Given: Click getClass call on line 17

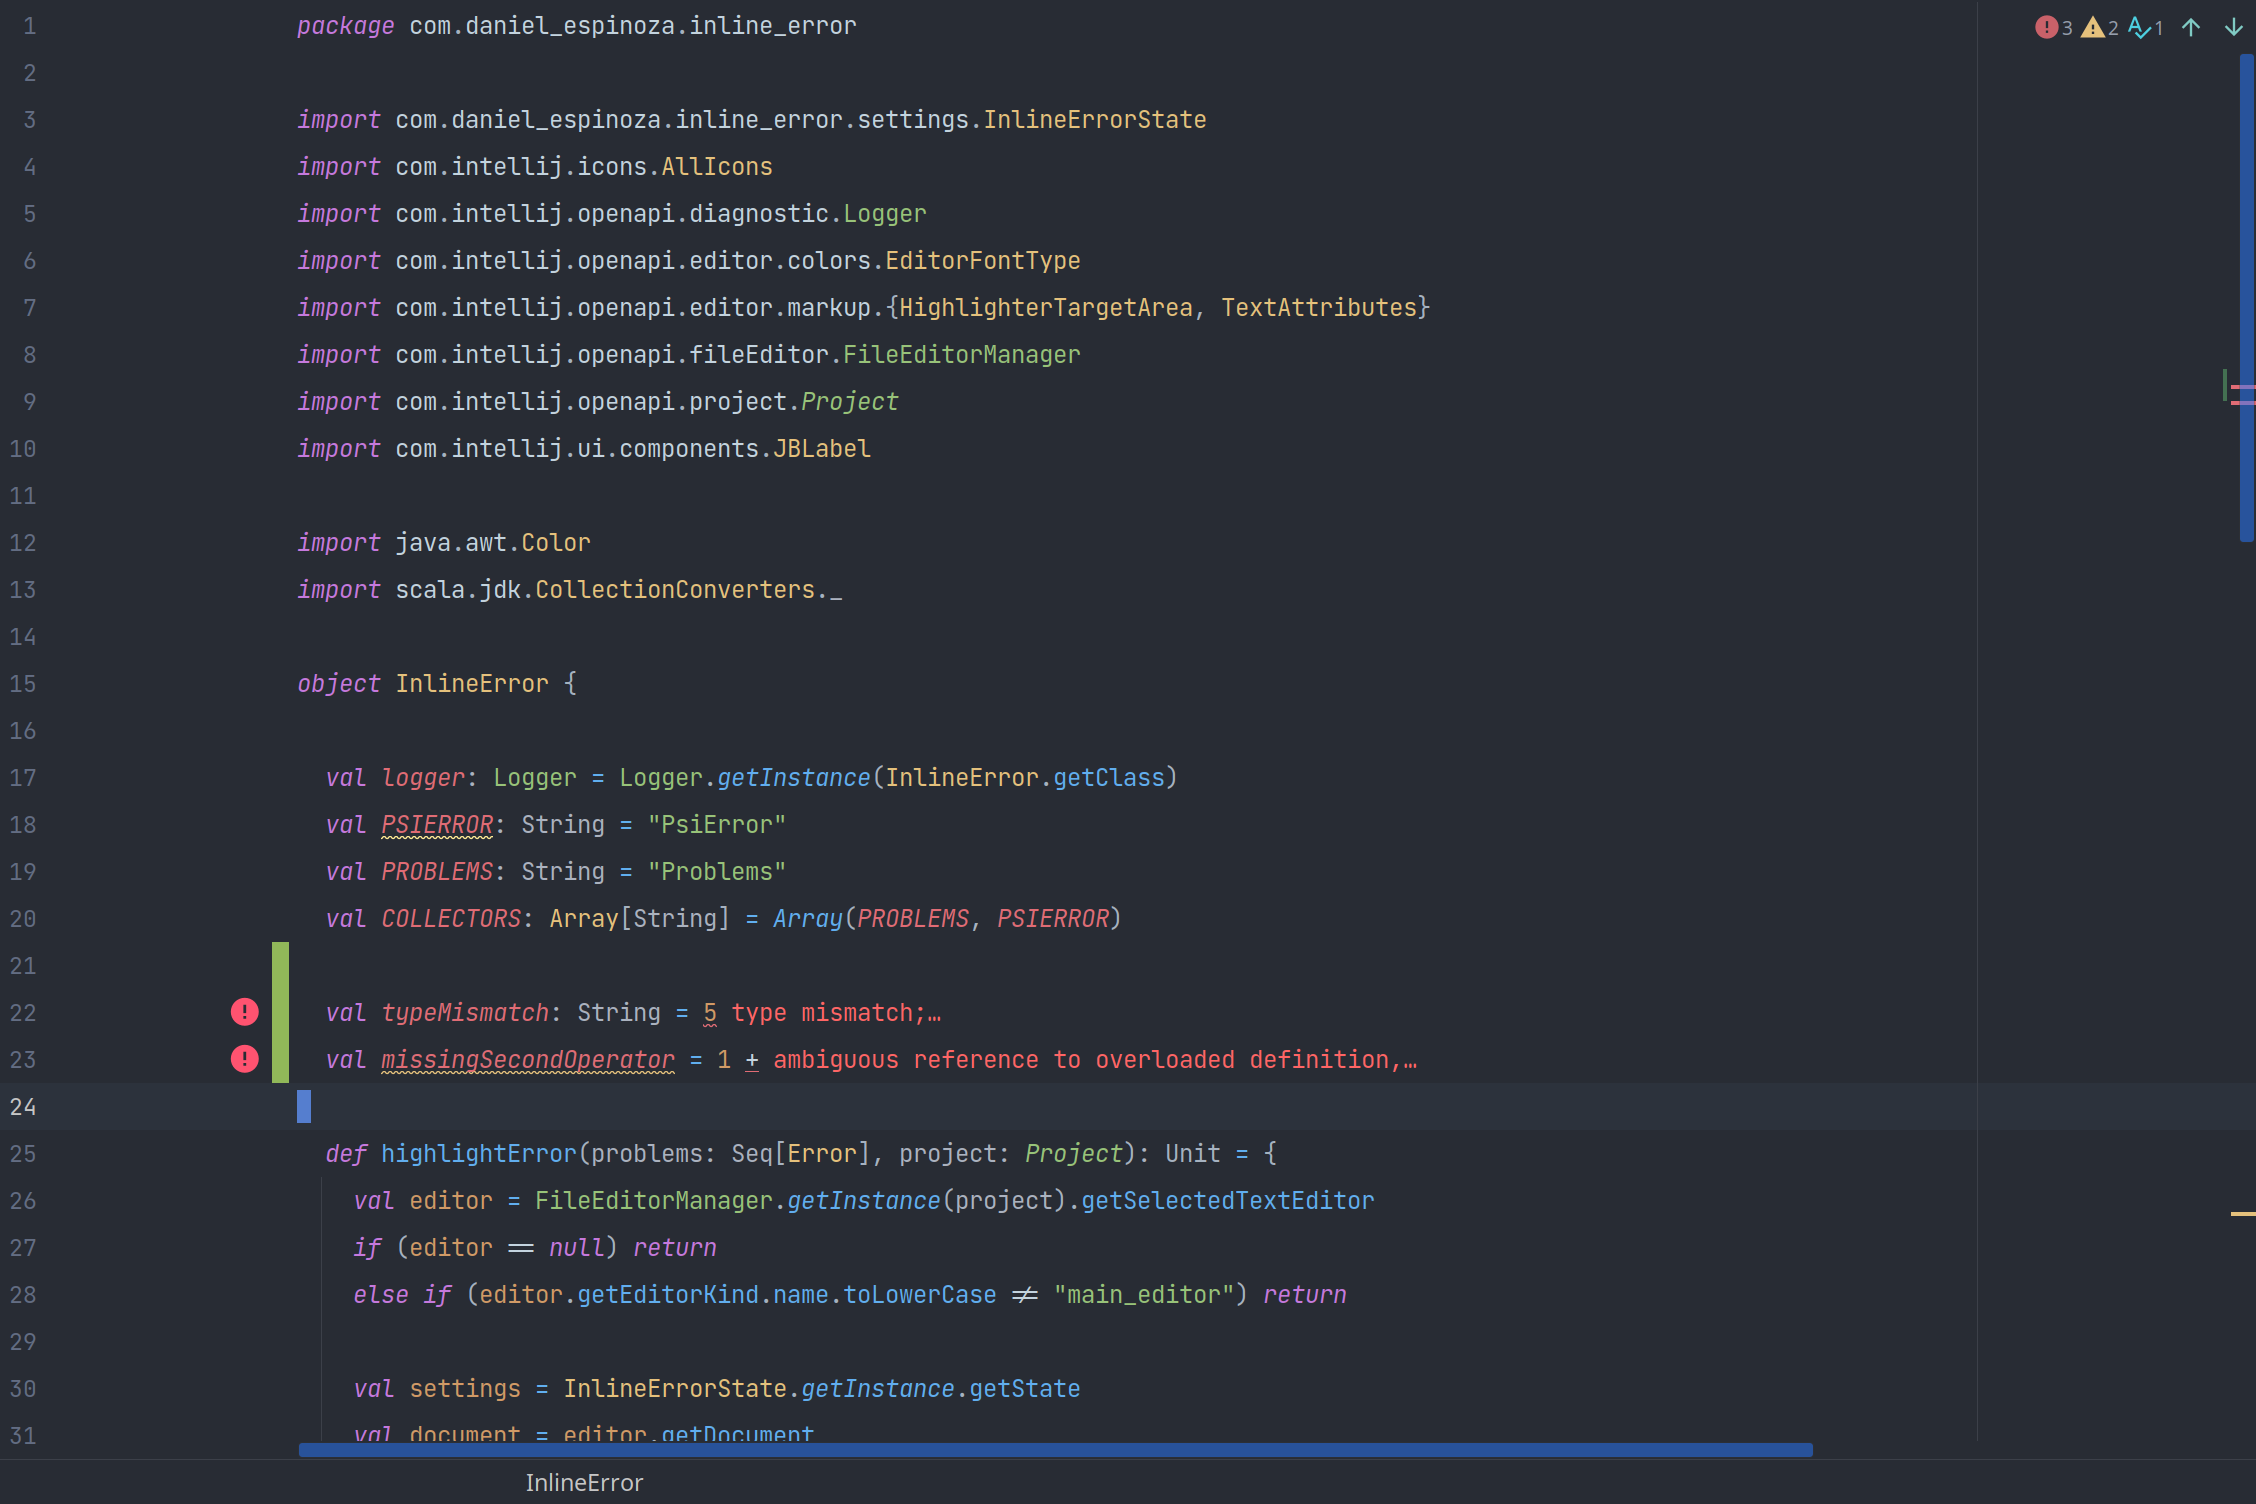Looking at the screenshot, I should tap(1109, 778).
